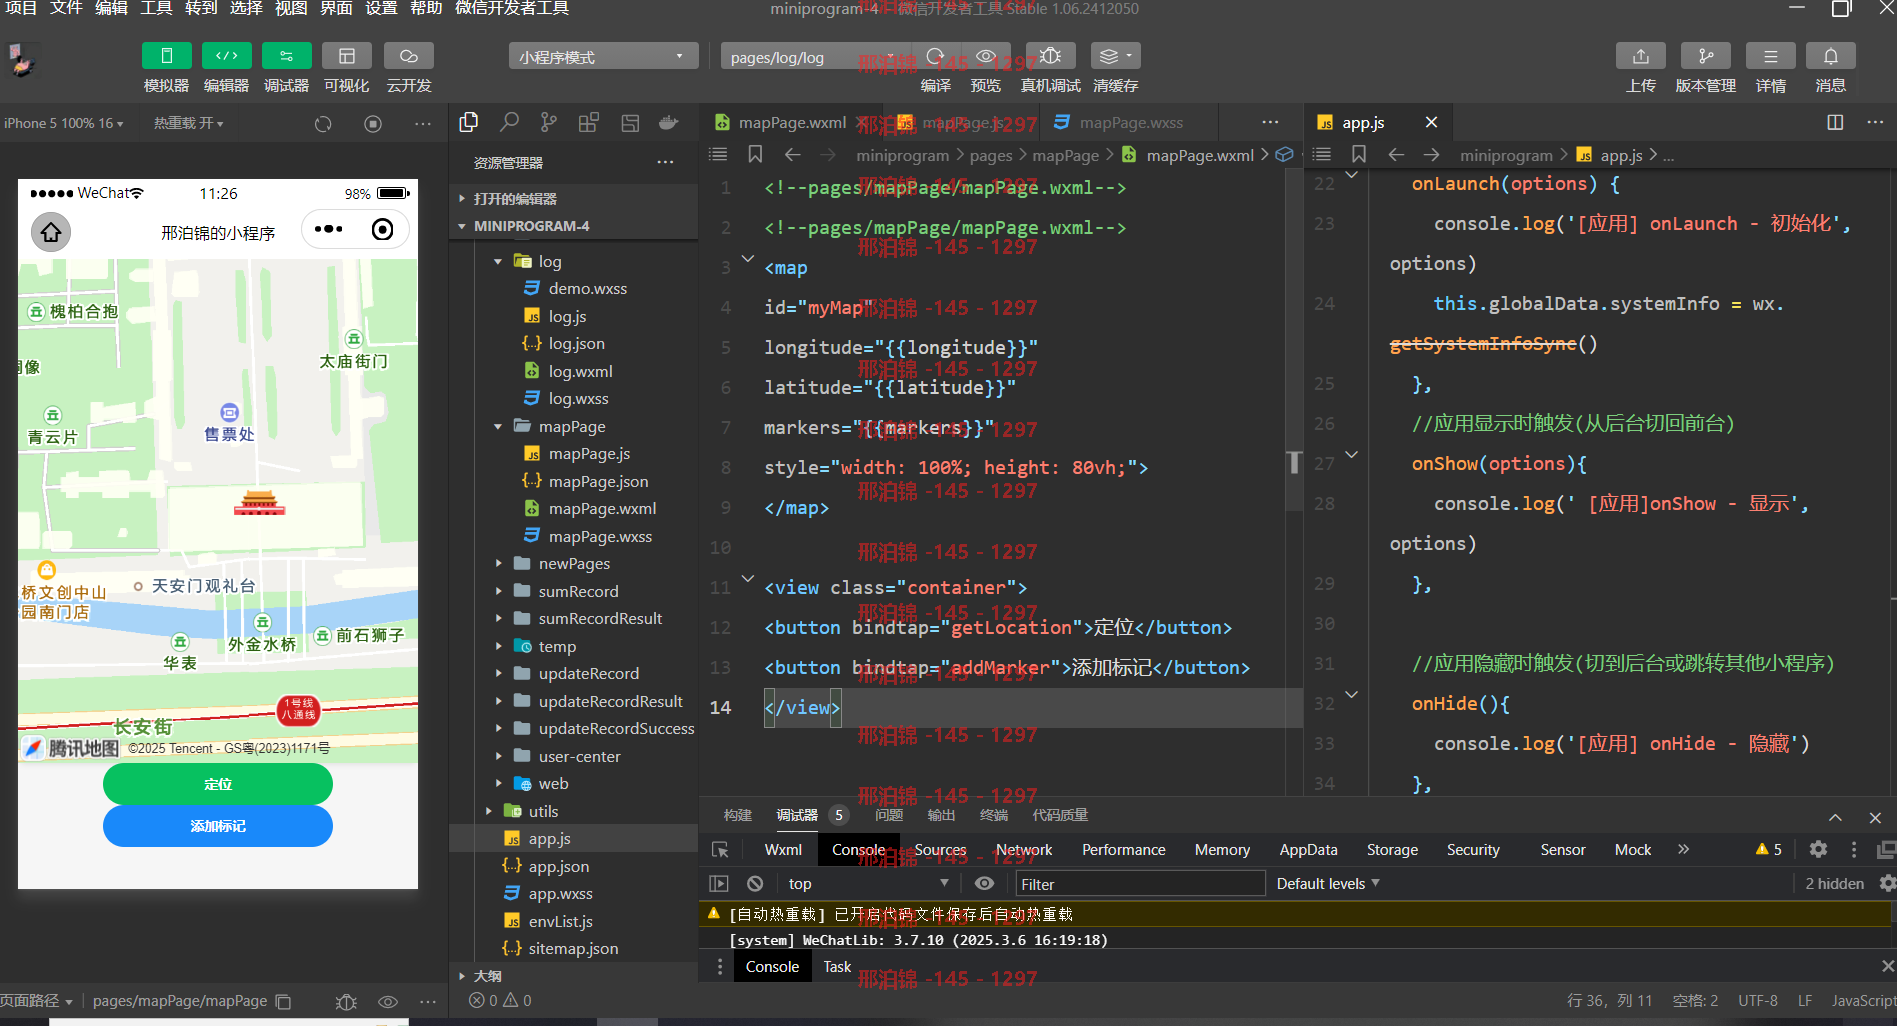This screenshot has height=1026, width=1897.
Task: Switch to the Network devtools tab
Action: click(x=1024, y=849)
